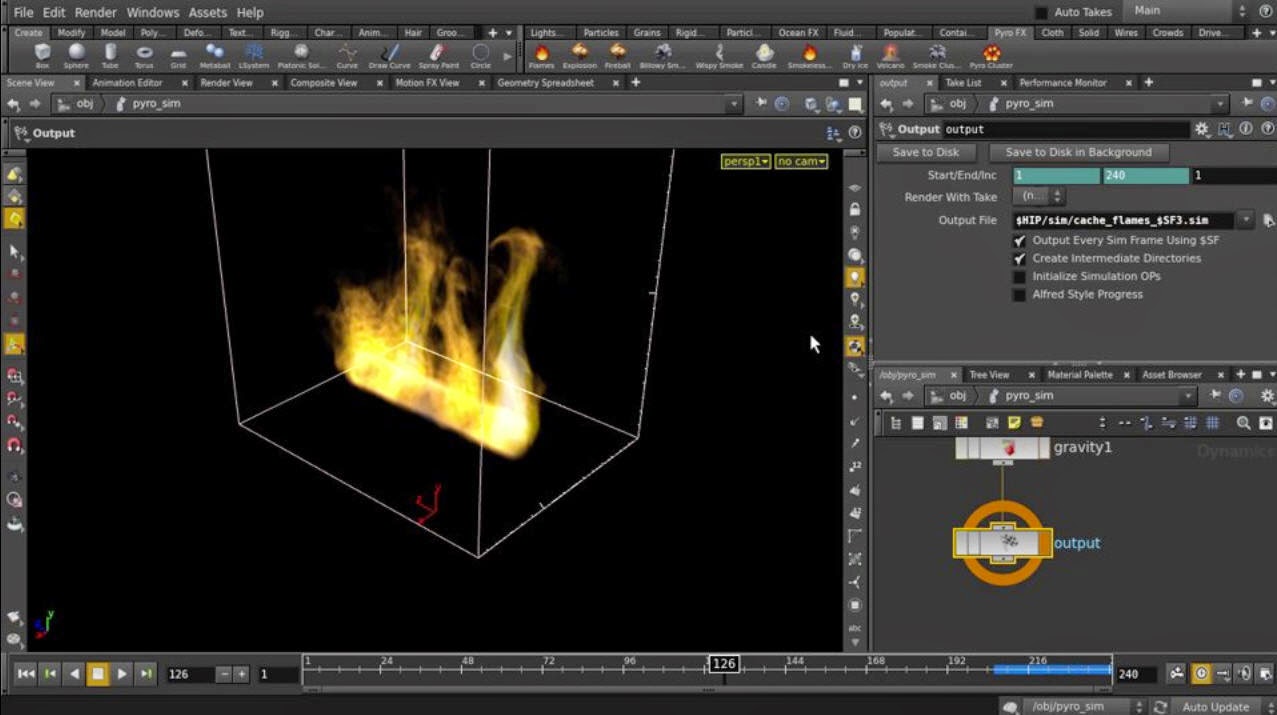
Task: Click the Volcano pyro shelf tool
Action: (890, 55)
